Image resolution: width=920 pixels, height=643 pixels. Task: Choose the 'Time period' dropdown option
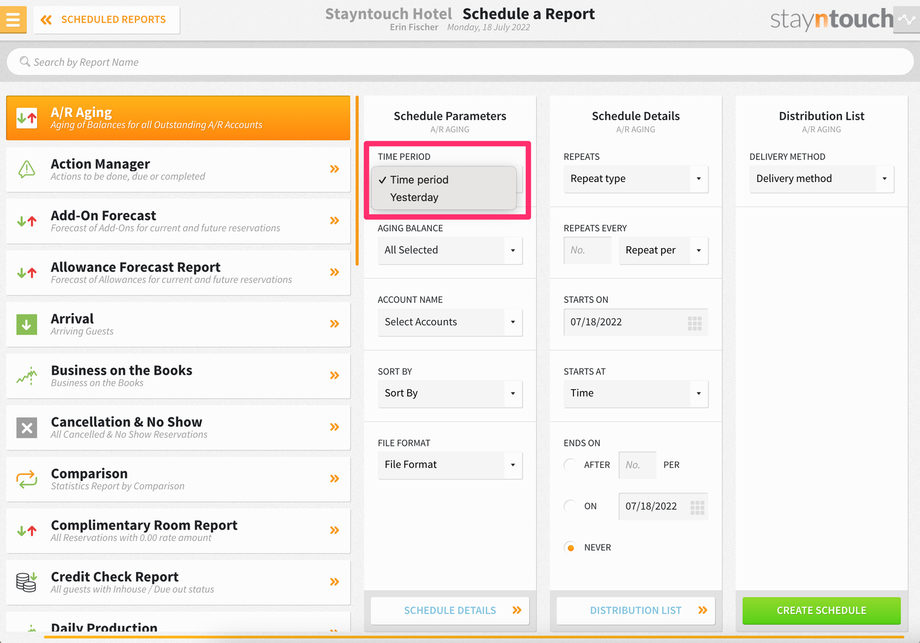[x=444, y=180]
